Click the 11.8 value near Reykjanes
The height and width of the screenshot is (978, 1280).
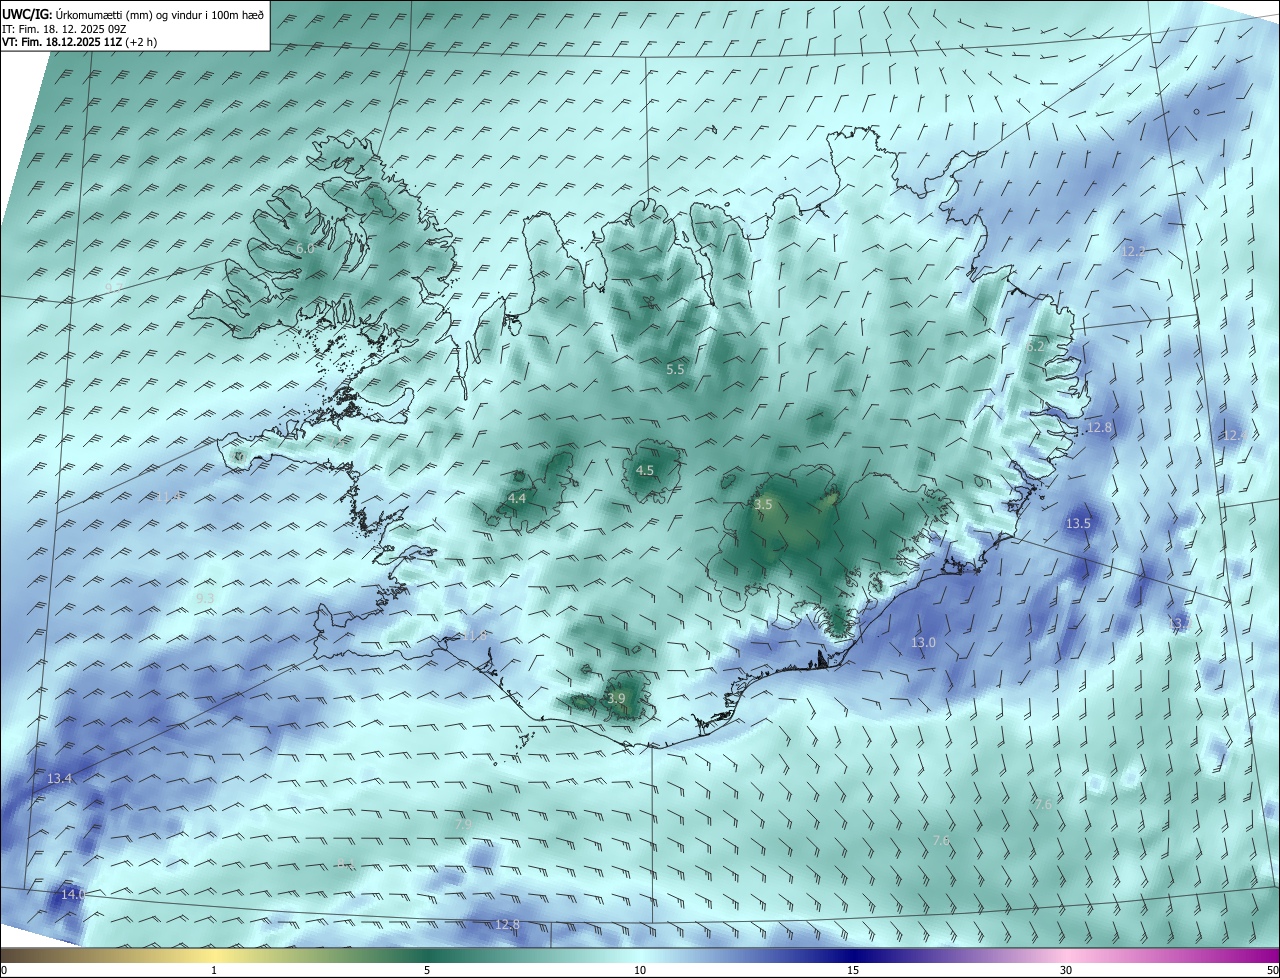pyautogui.click(x=474, y=635)
